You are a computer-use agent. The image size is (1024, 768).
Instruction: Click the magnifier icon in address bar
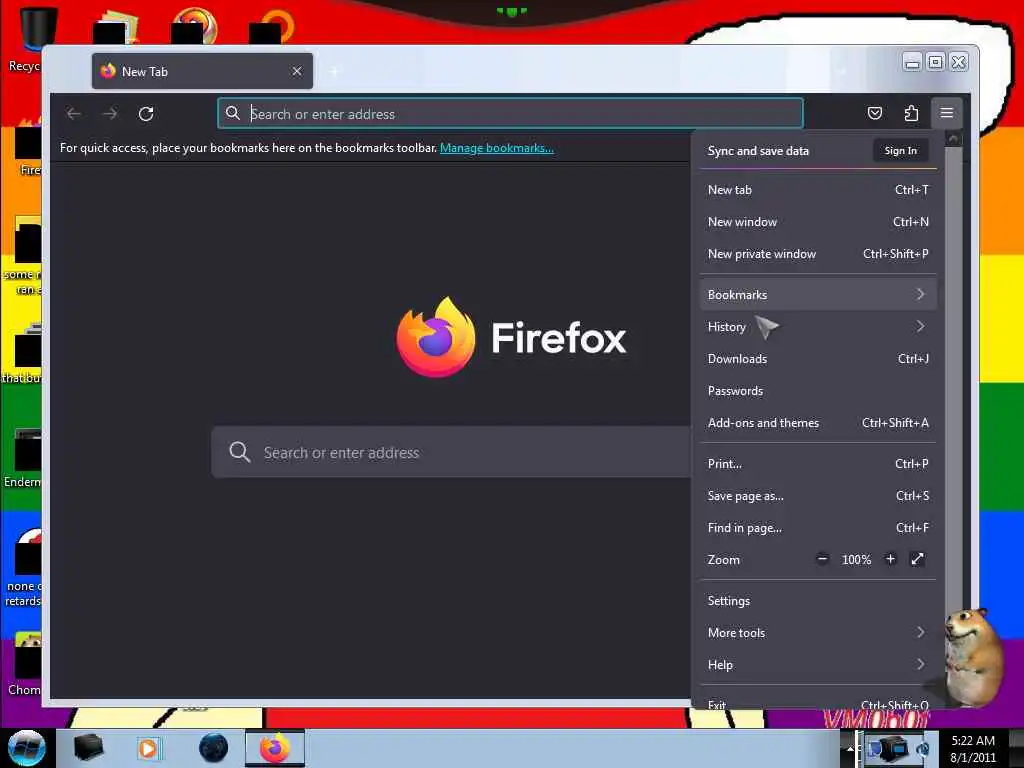232,114
